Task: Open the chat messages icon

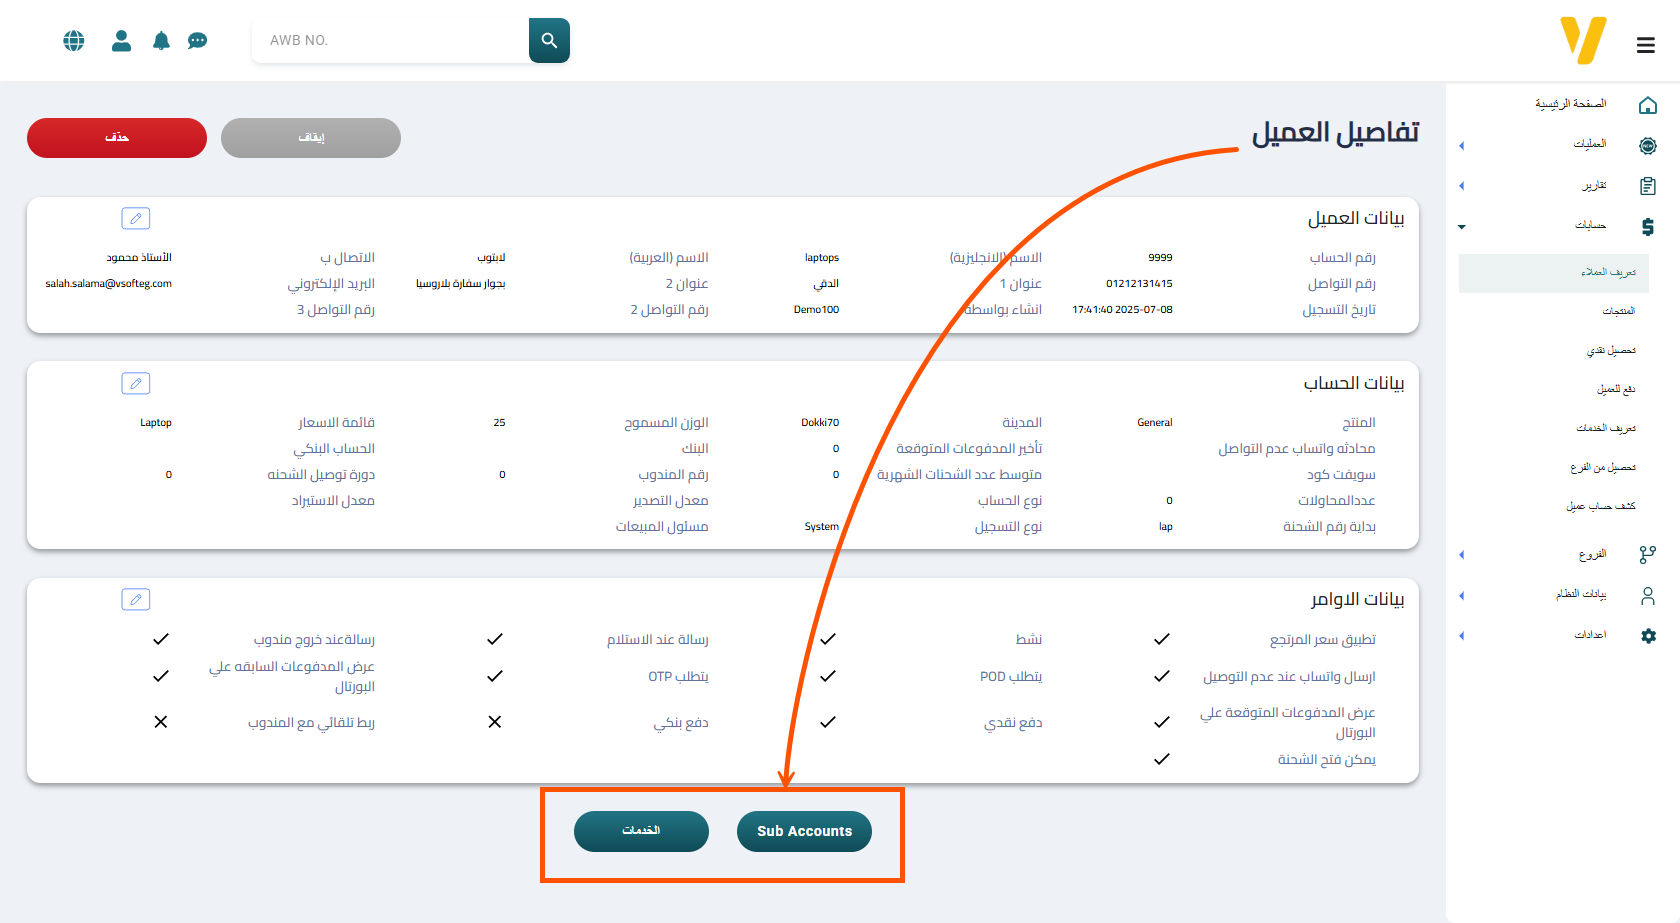Action: [198, 41]
